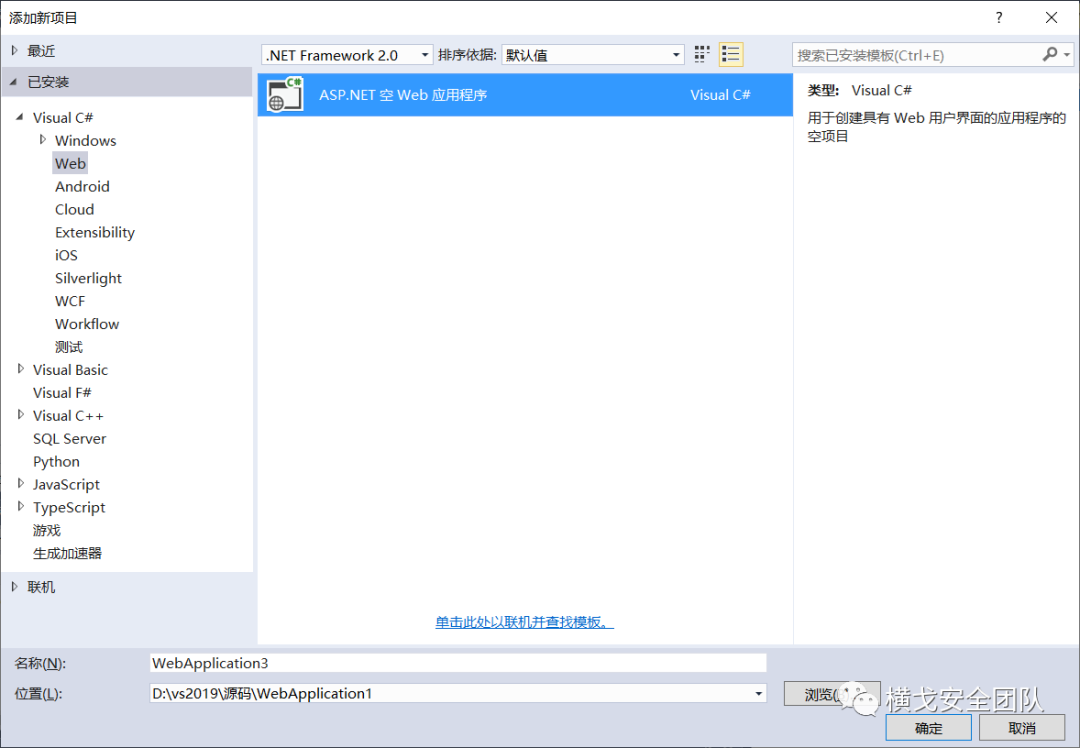Select the Web category
Viewport: 1080px width, 748px height.
70,163
